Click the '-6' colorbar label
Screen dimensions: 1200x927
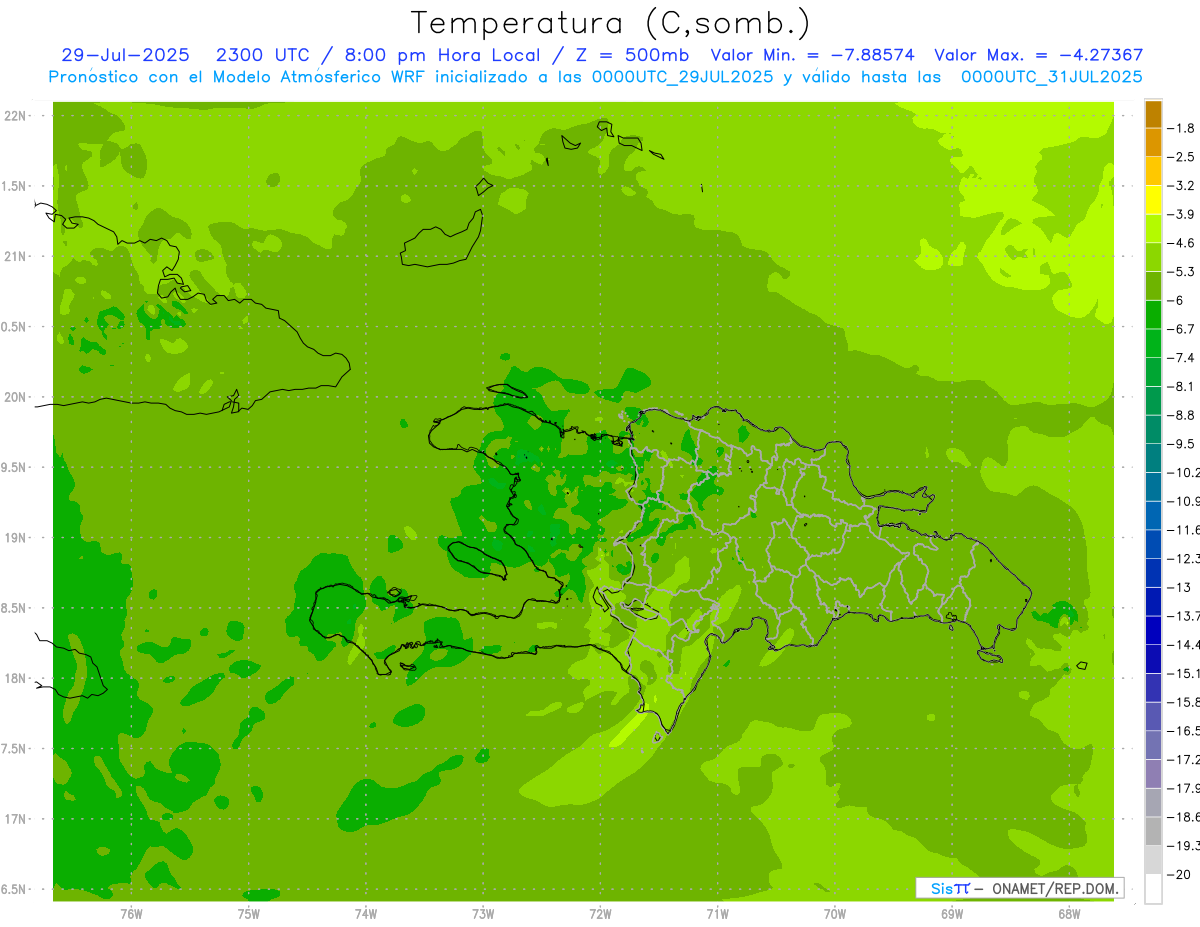pyautogui.click(x=1177, y=300)
